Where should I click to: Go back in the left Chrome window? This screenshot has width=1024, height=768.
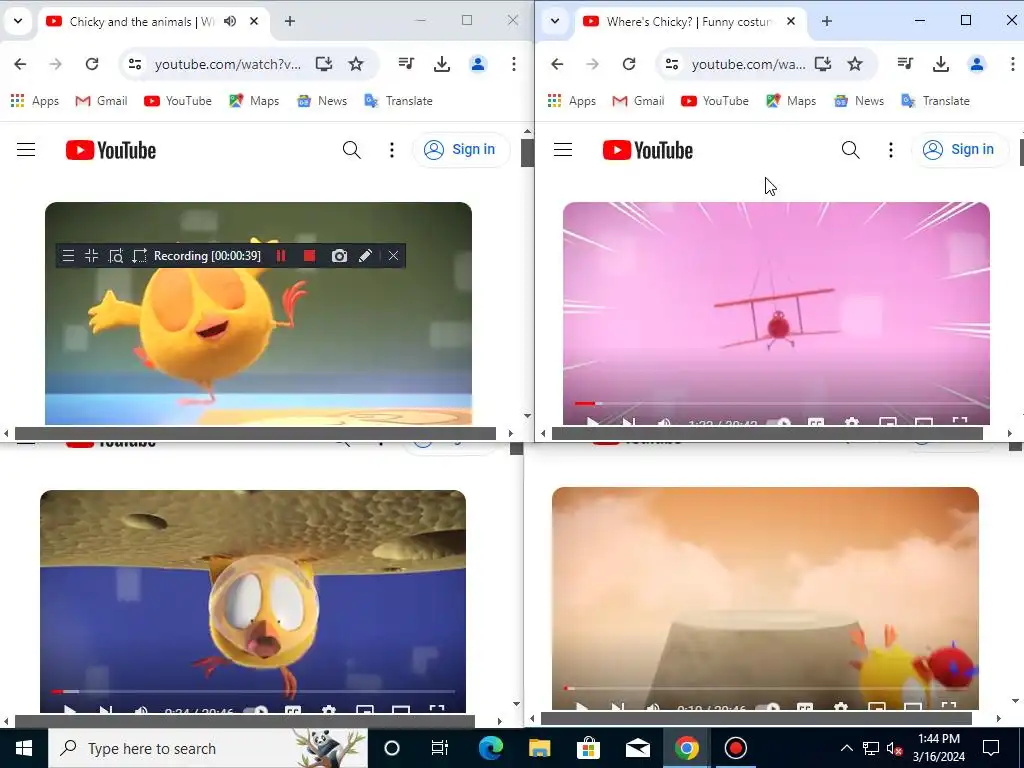(20, 64)
